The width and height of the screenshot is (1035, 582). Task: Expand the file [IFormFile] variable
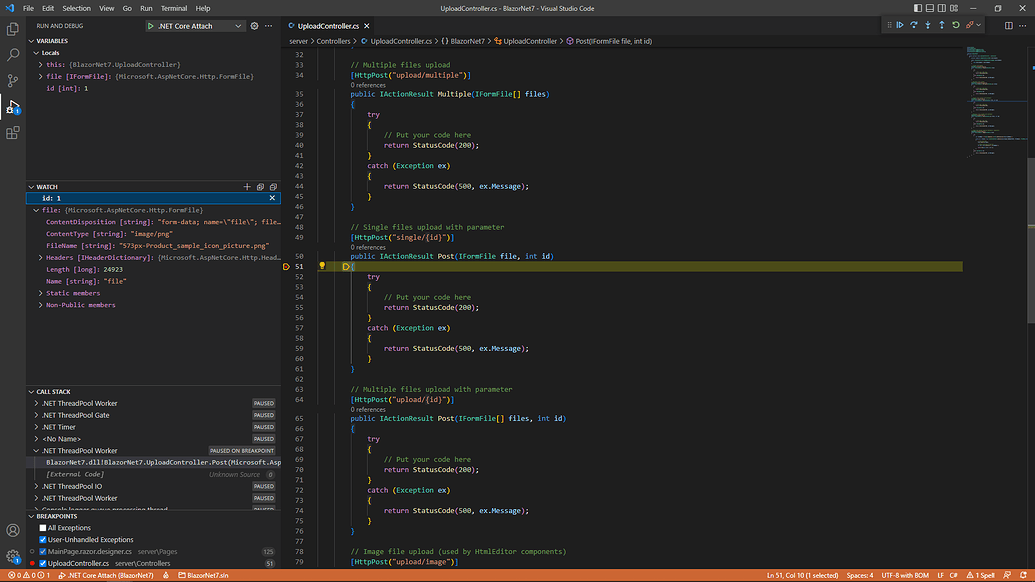(41, 76)
